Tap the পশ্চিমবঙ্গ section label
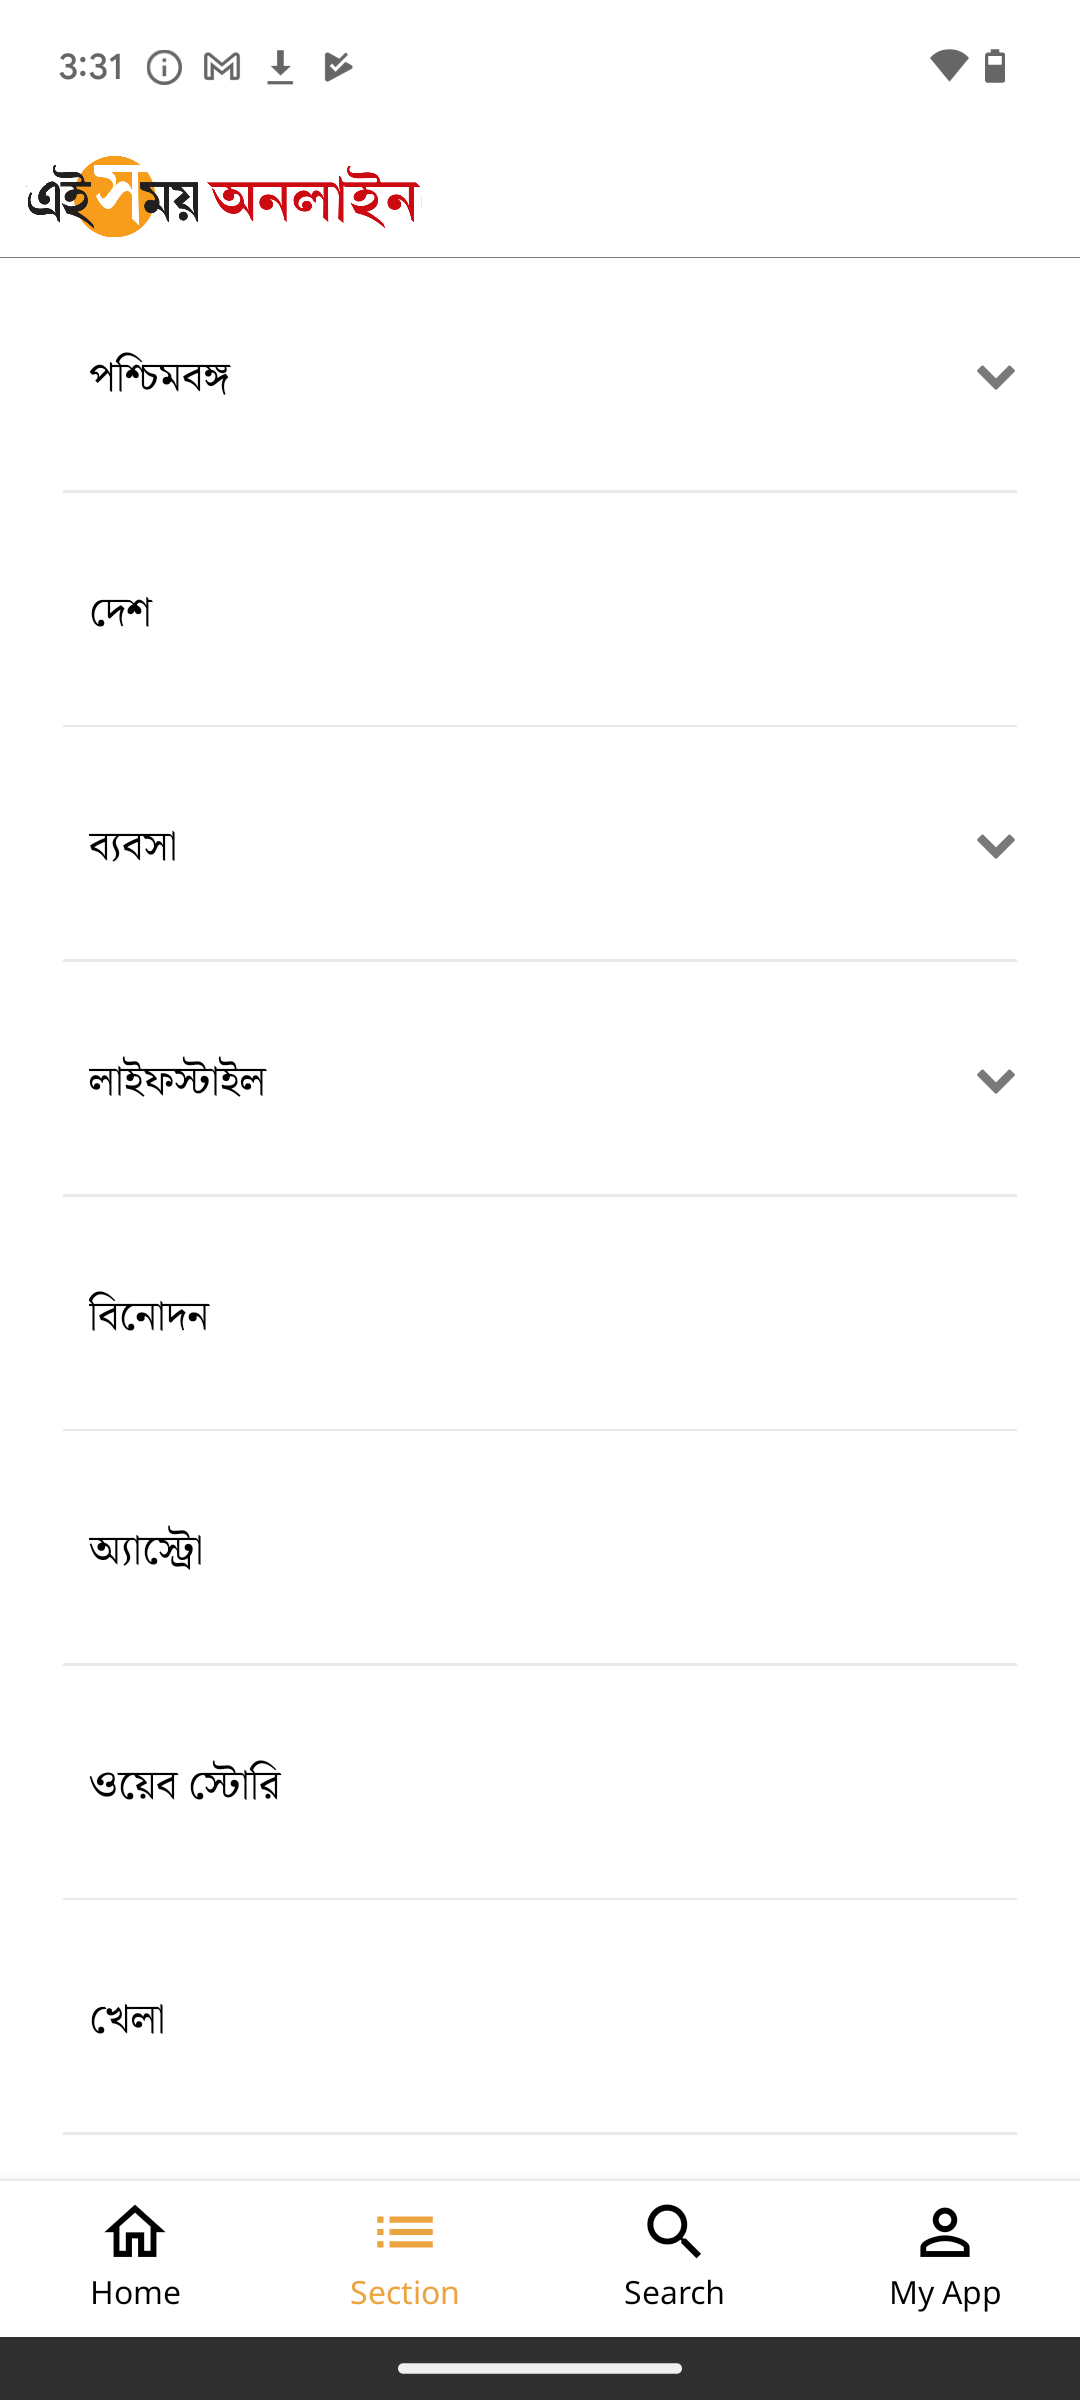Image resolution: width=1080 pixels, height=2400 pixels. [160, 378]
